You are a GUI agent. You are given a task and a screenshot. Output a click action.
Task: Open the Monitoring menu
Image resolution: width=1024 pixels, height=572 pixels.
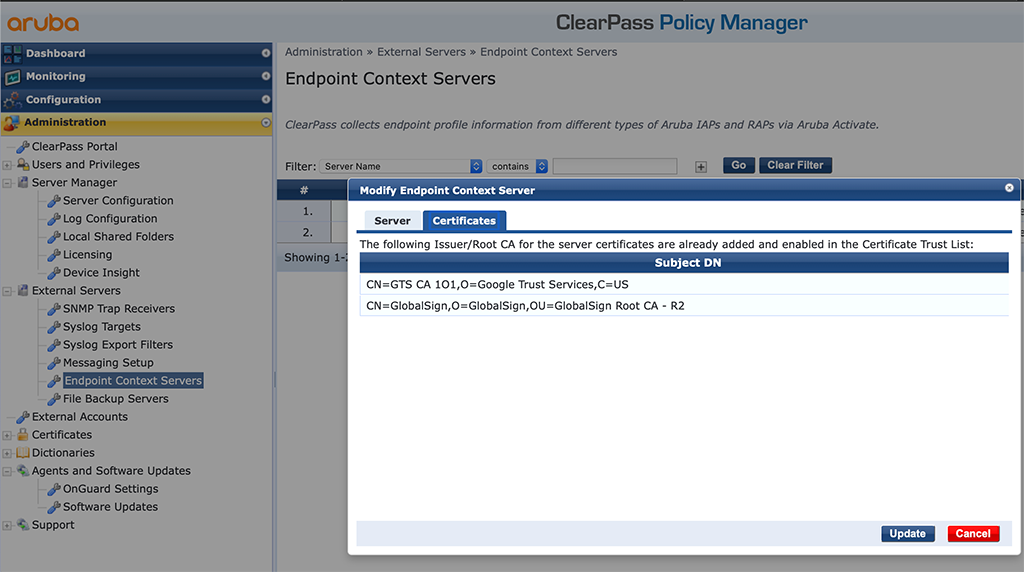136,76
